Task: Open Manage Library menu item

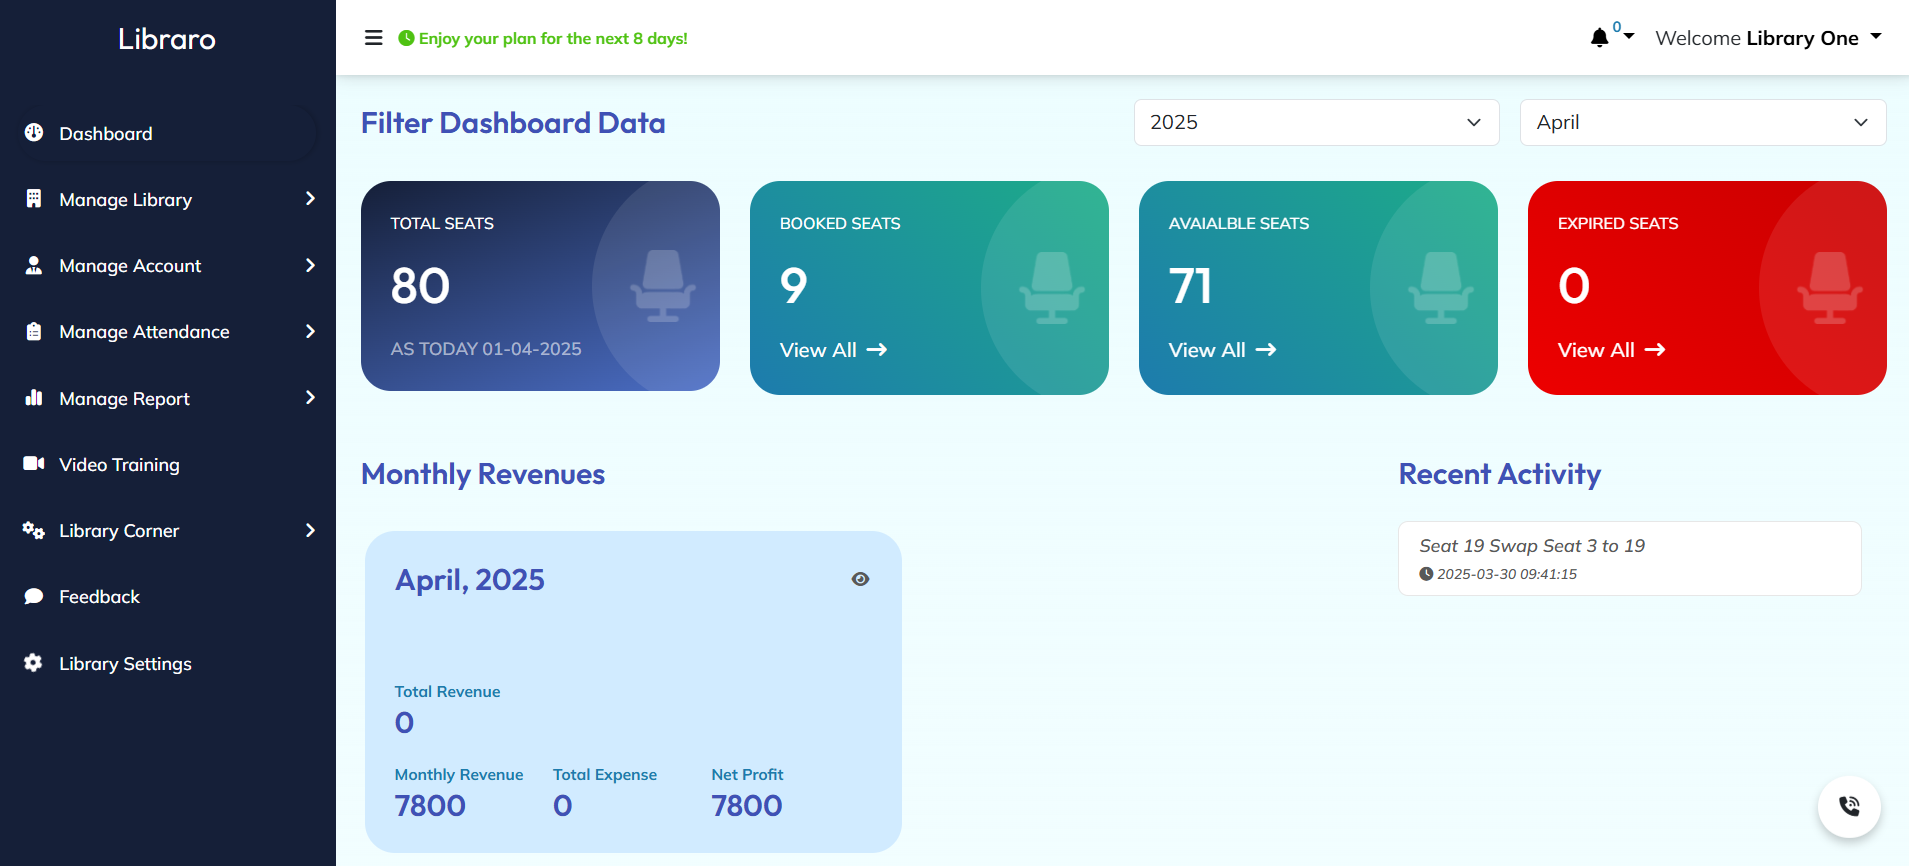Action: [x=168, y=199]
